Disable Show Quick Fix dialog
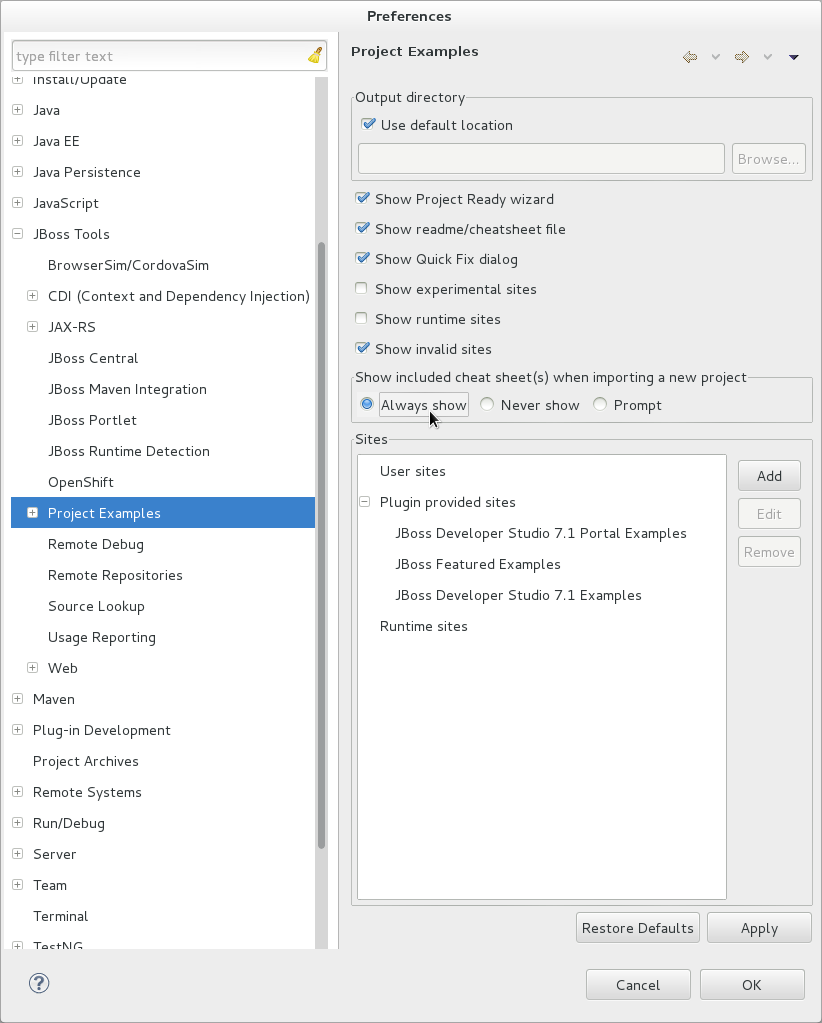The image size is (822, 1023). [361, 258]
